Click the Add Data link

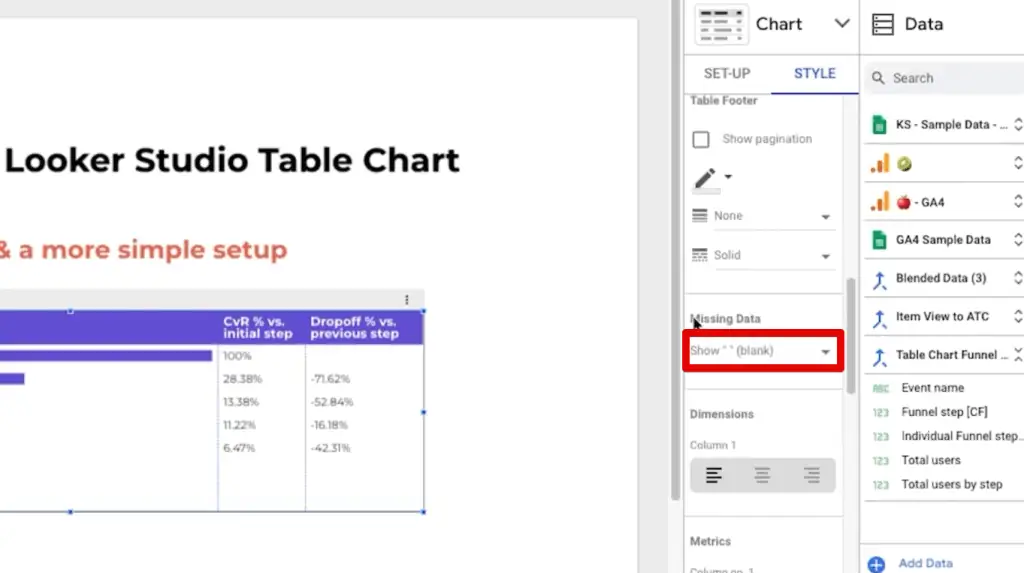coord(925,563)
